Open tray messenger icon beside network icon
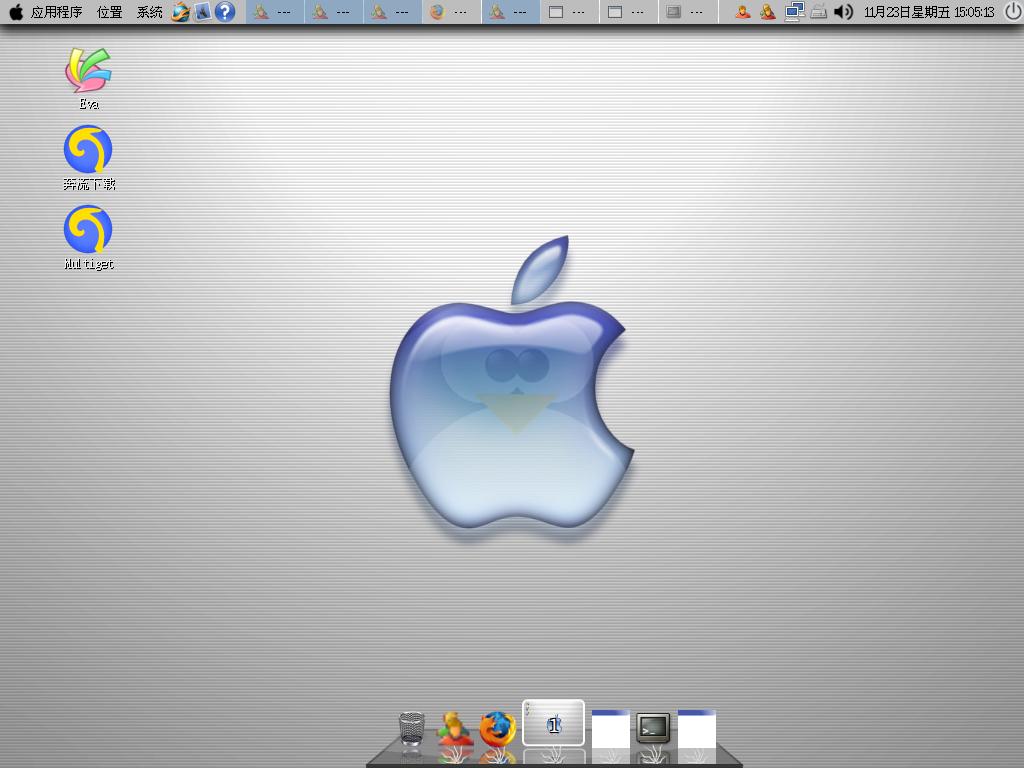Screen dimensions: 1024x768 click(x=767, y=12)
